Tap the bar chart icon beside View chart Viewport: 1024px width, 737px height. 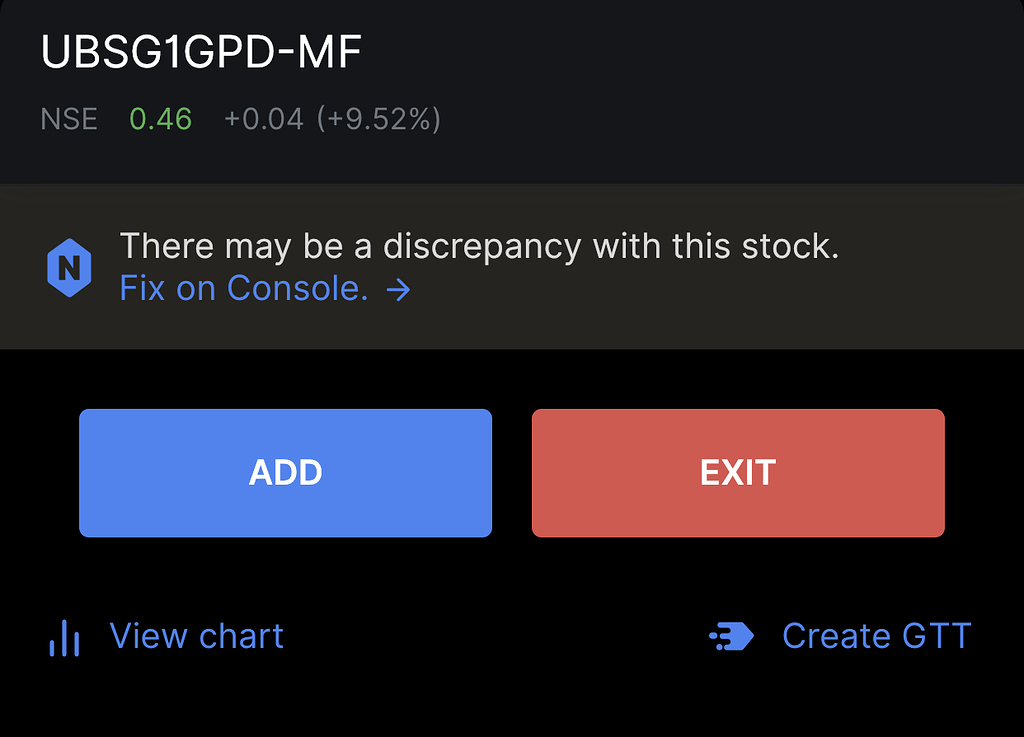click(x=64, y=638)
